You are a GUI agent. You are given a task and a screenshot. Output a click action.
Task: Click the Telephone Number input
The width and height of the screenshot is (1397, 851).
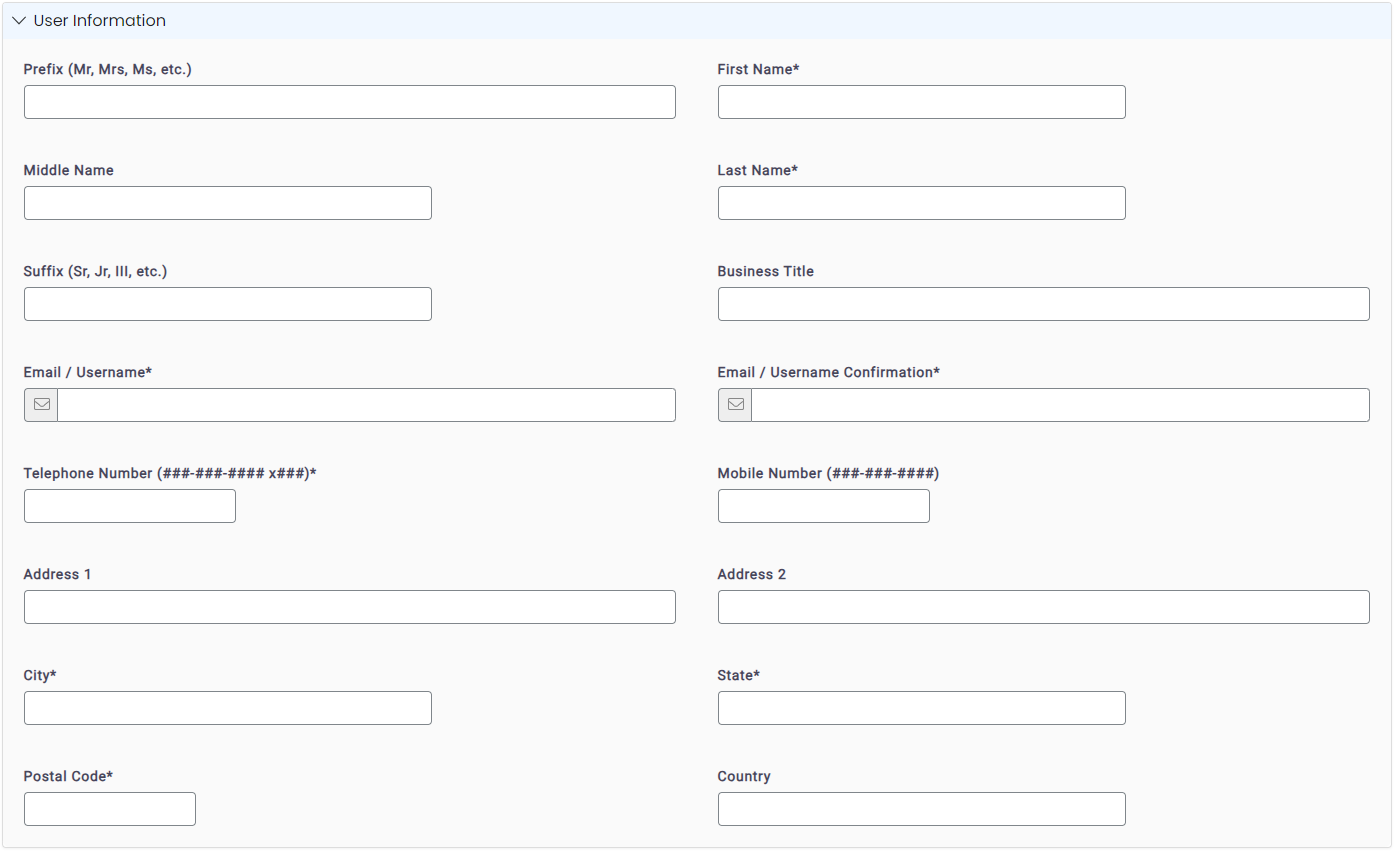point(129,505)
